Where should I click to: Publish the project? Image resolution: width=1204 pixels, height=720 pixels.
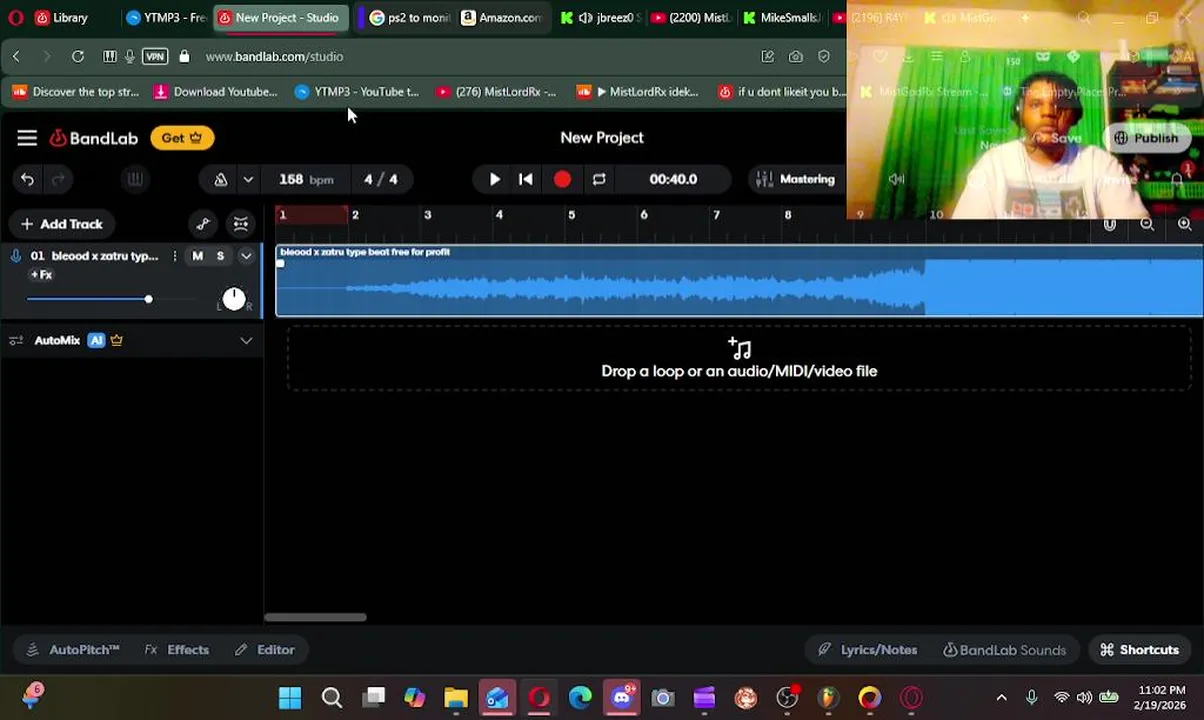click(1146, 138)
